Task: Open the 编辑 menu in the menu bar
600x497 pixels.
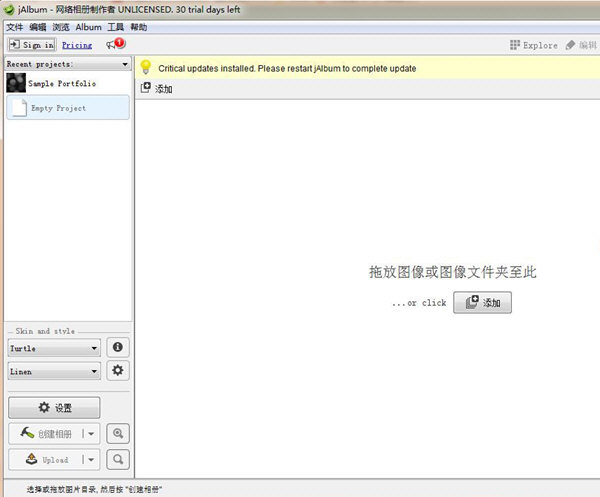Action: [x=38, y=27]
